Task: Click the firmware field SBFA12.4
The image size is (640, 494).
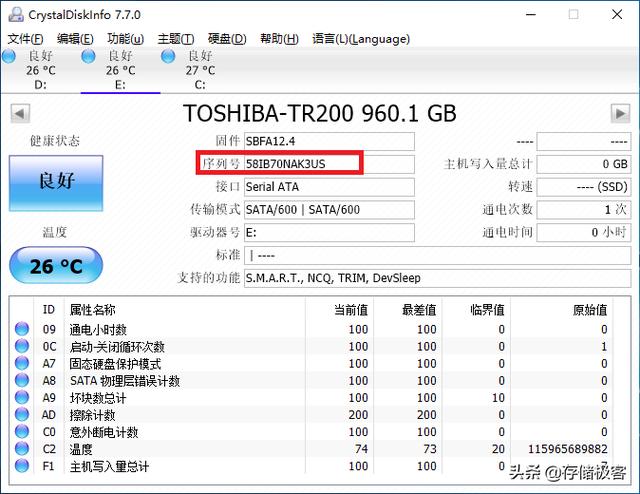Action: pyautogui.click(x=328, y=141)
